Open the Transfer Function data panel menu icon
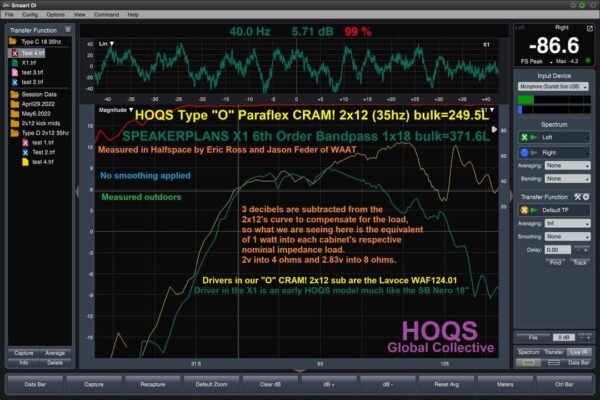 point(68,29)
